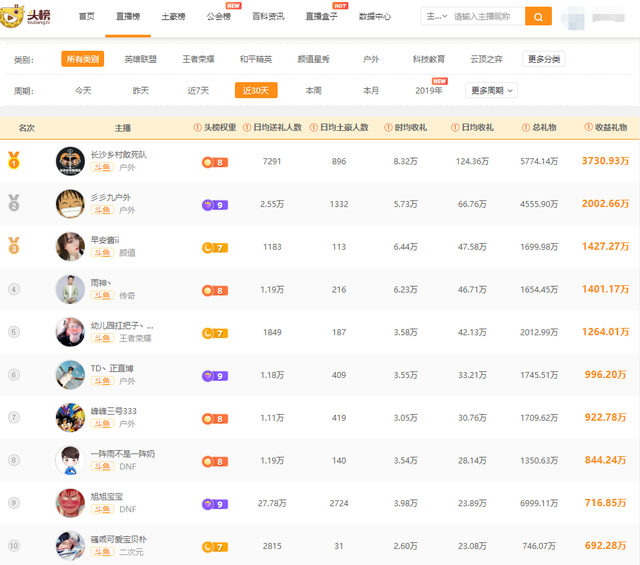Open the 数据中心 menu item
This screenshot has width=640, height=565.
click(374, 17)
